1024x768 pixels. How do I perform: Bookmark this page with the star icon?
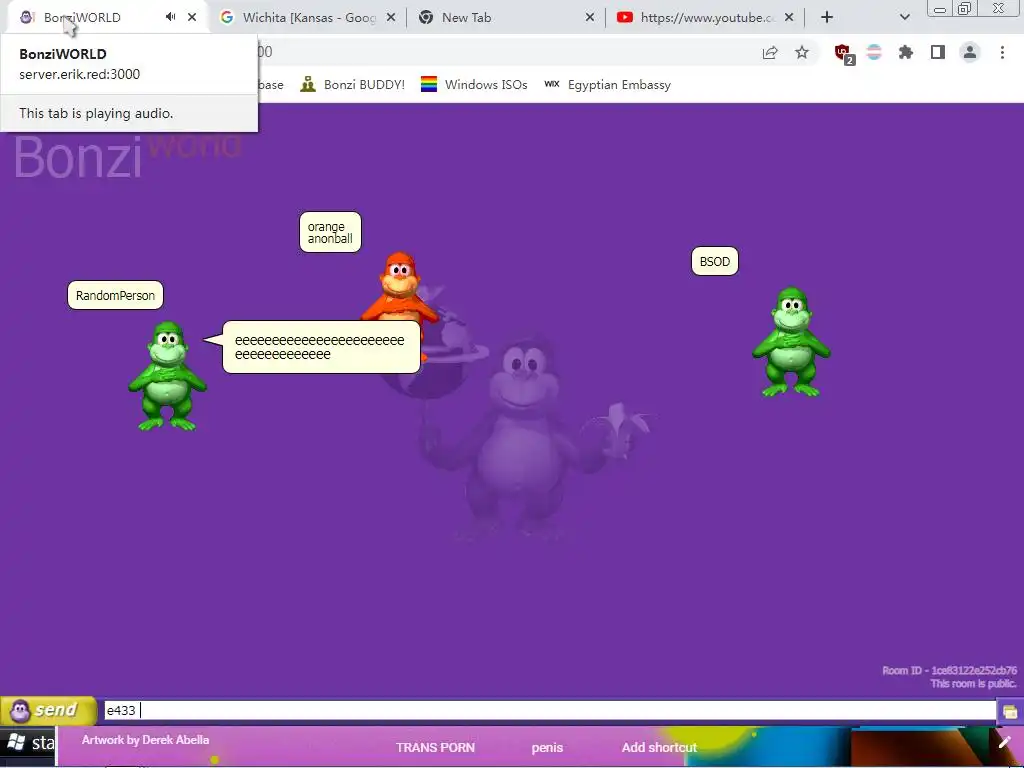click(x=802, y=52)
